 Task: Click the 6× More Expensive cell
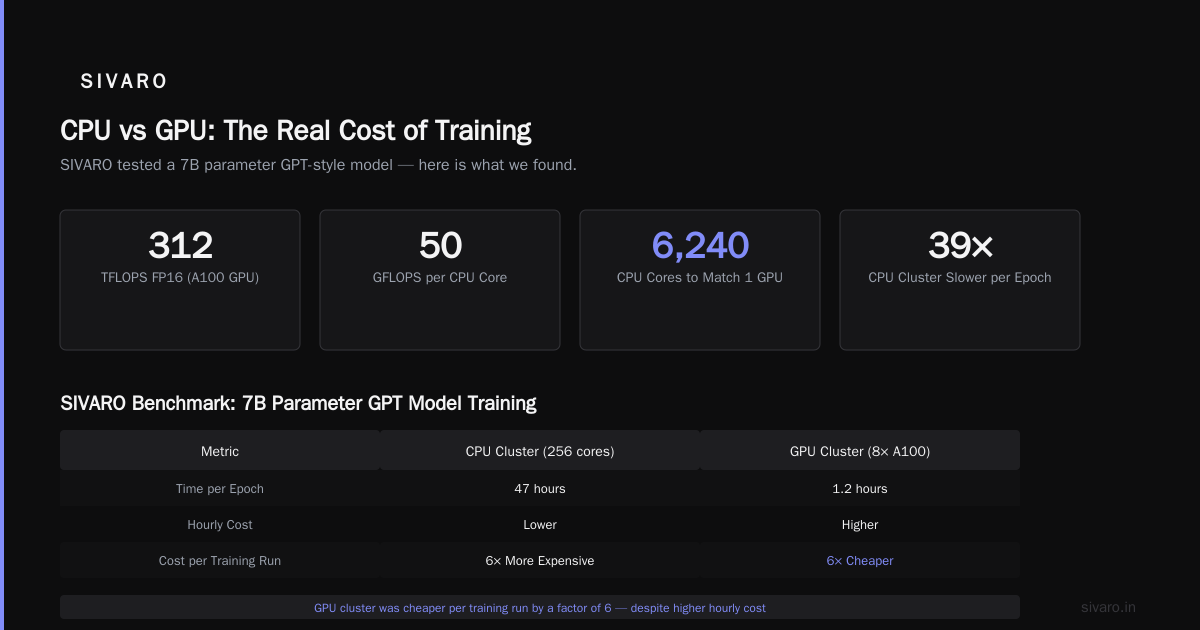540,561
